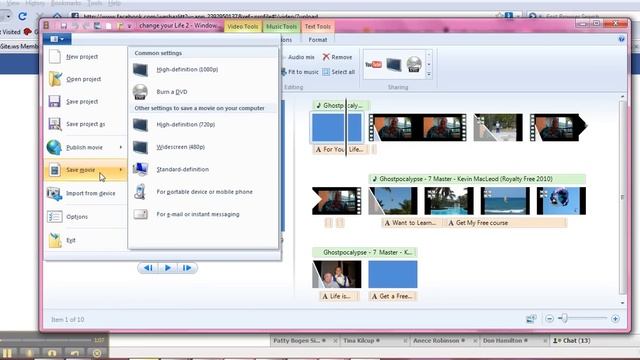The height and width of the screenshot is (360, 640).
Task: Choose Open project from the menu
Action: point(85,79)
